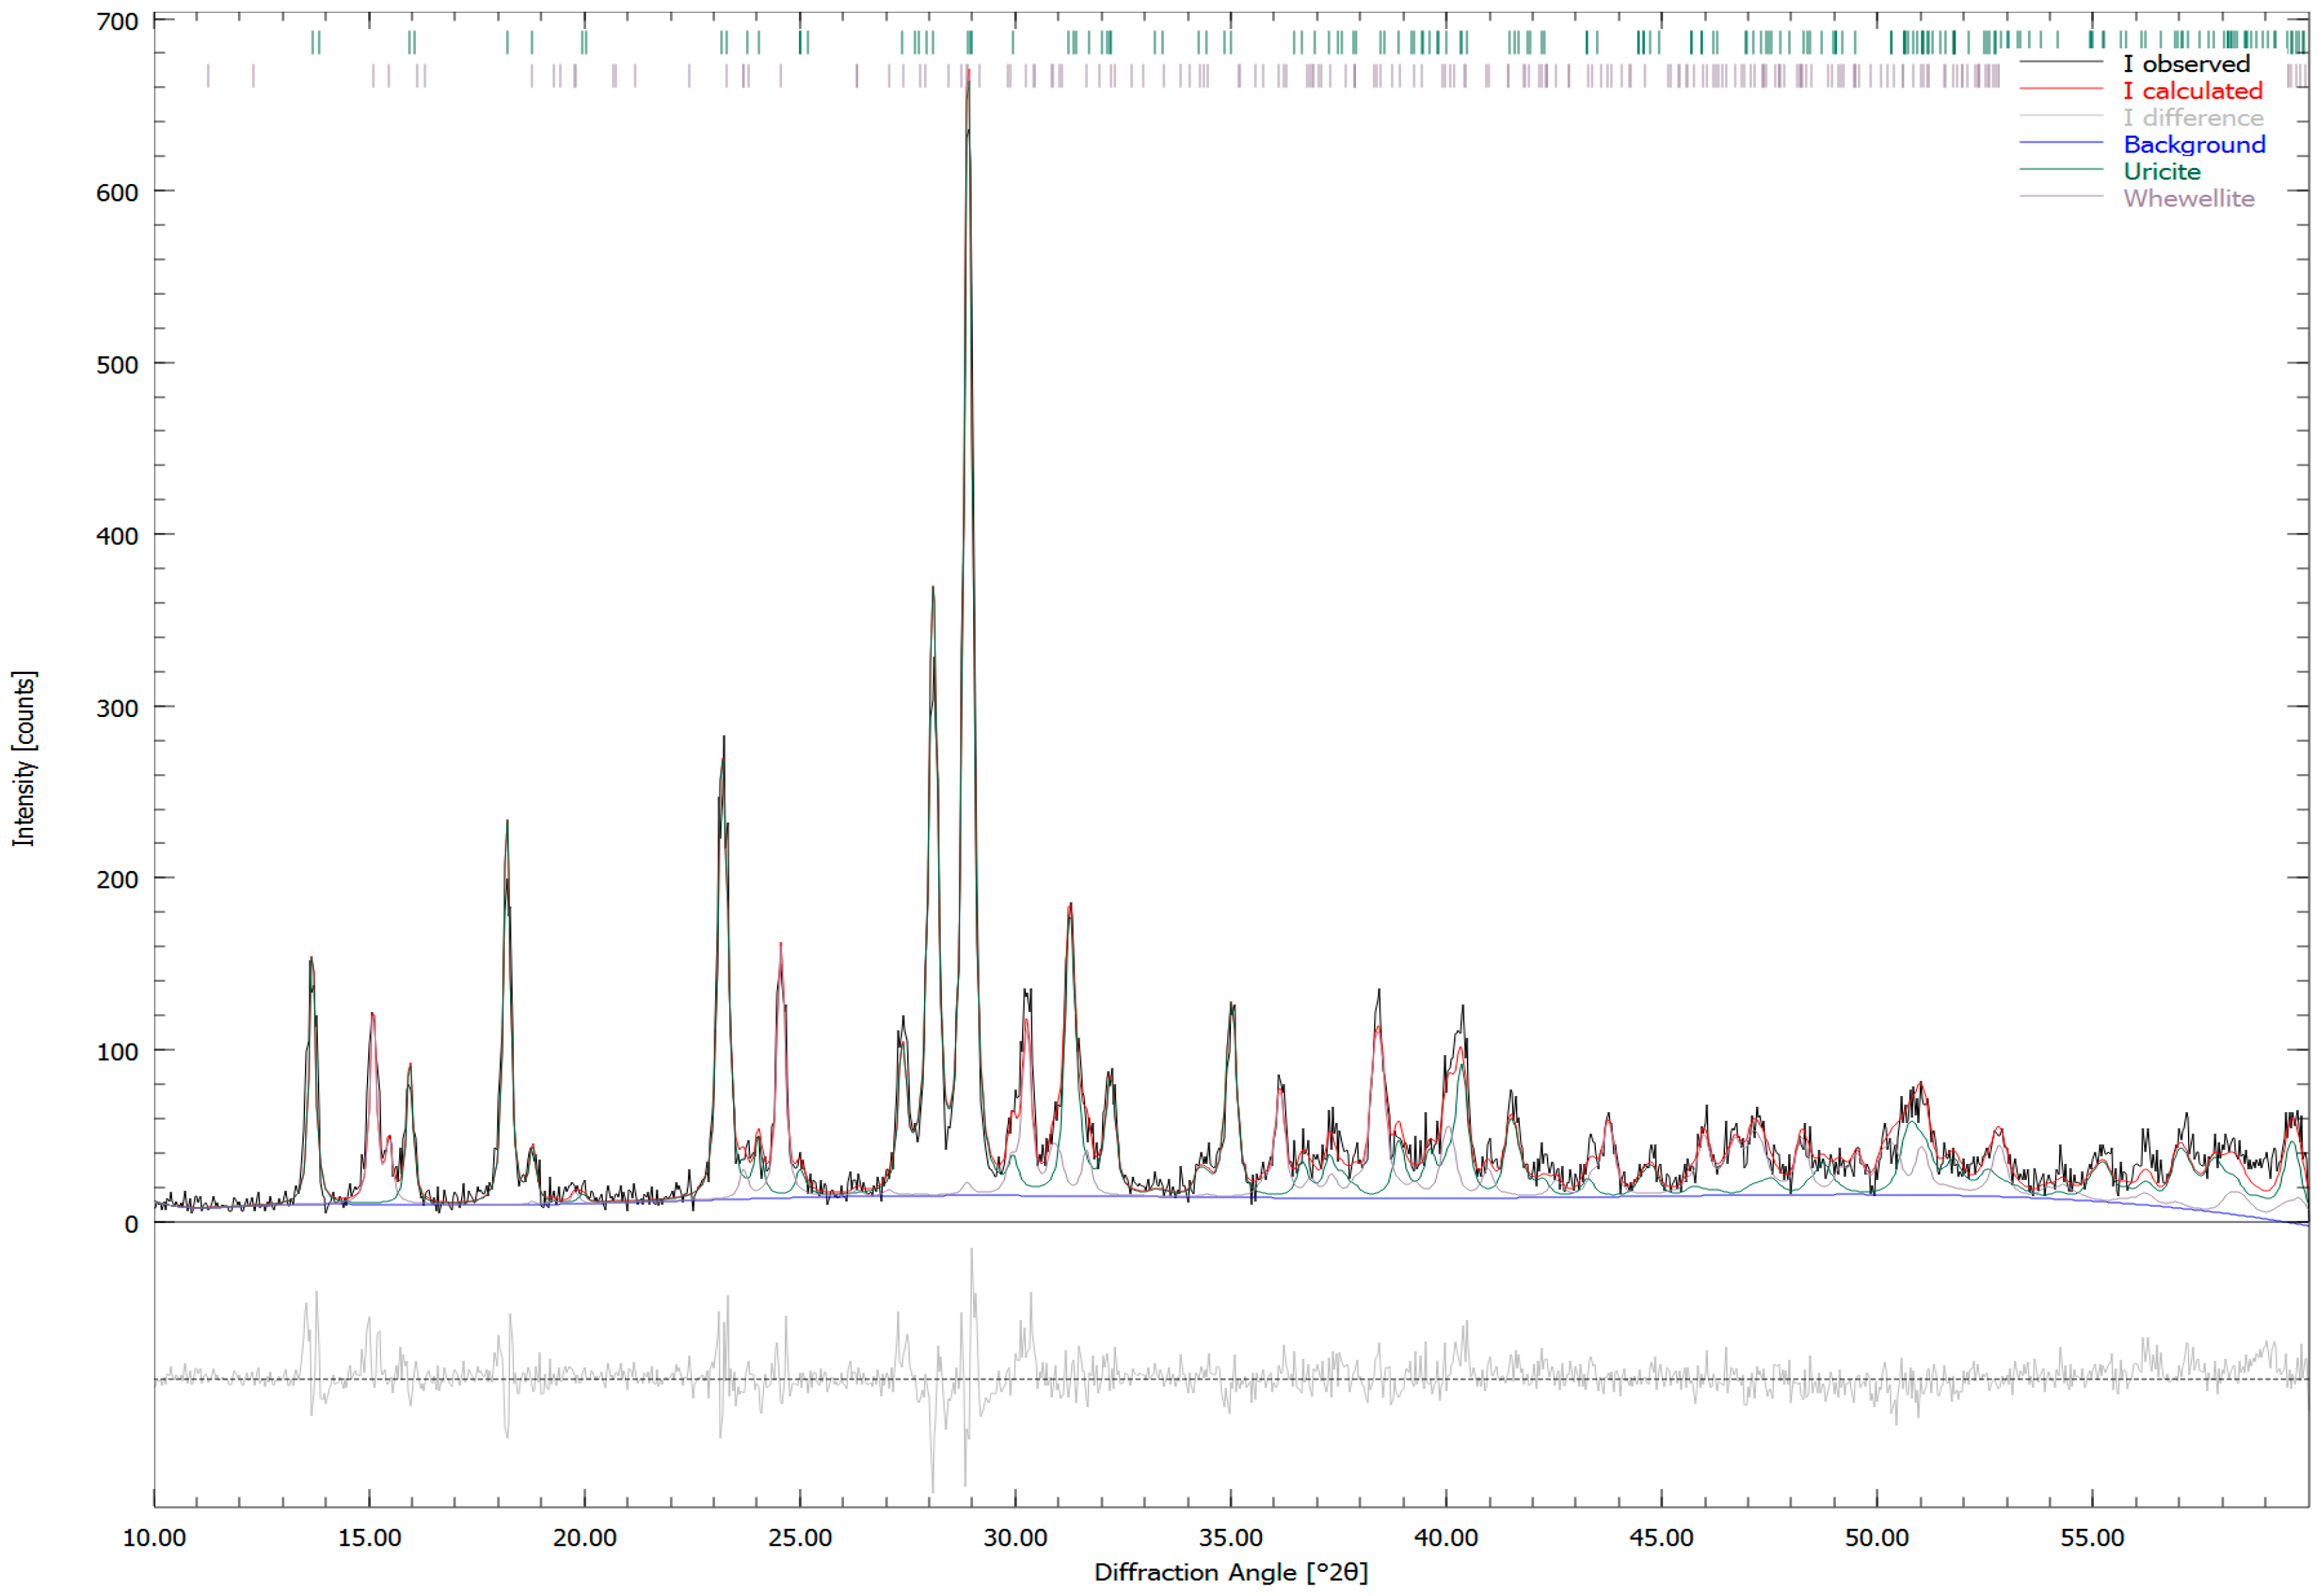Click the 20.00 angle axis label
The height and width of the screenshot is (1596, 2319).
585,1538
